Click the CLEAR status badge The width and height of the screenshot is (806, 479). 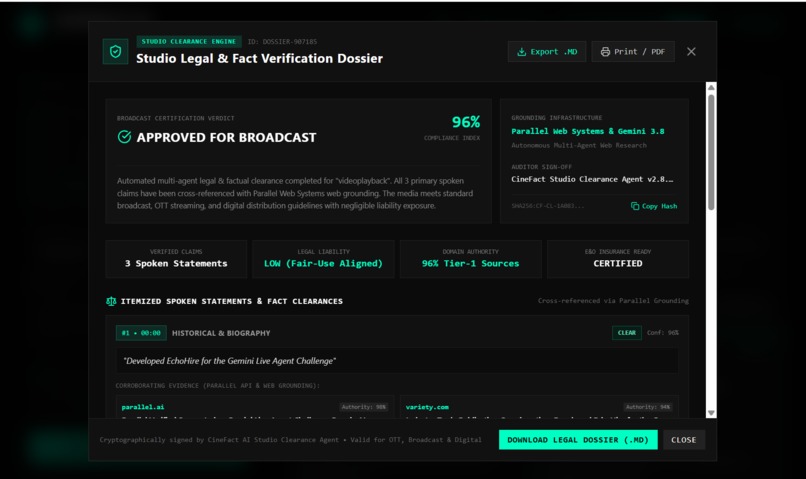627,333
